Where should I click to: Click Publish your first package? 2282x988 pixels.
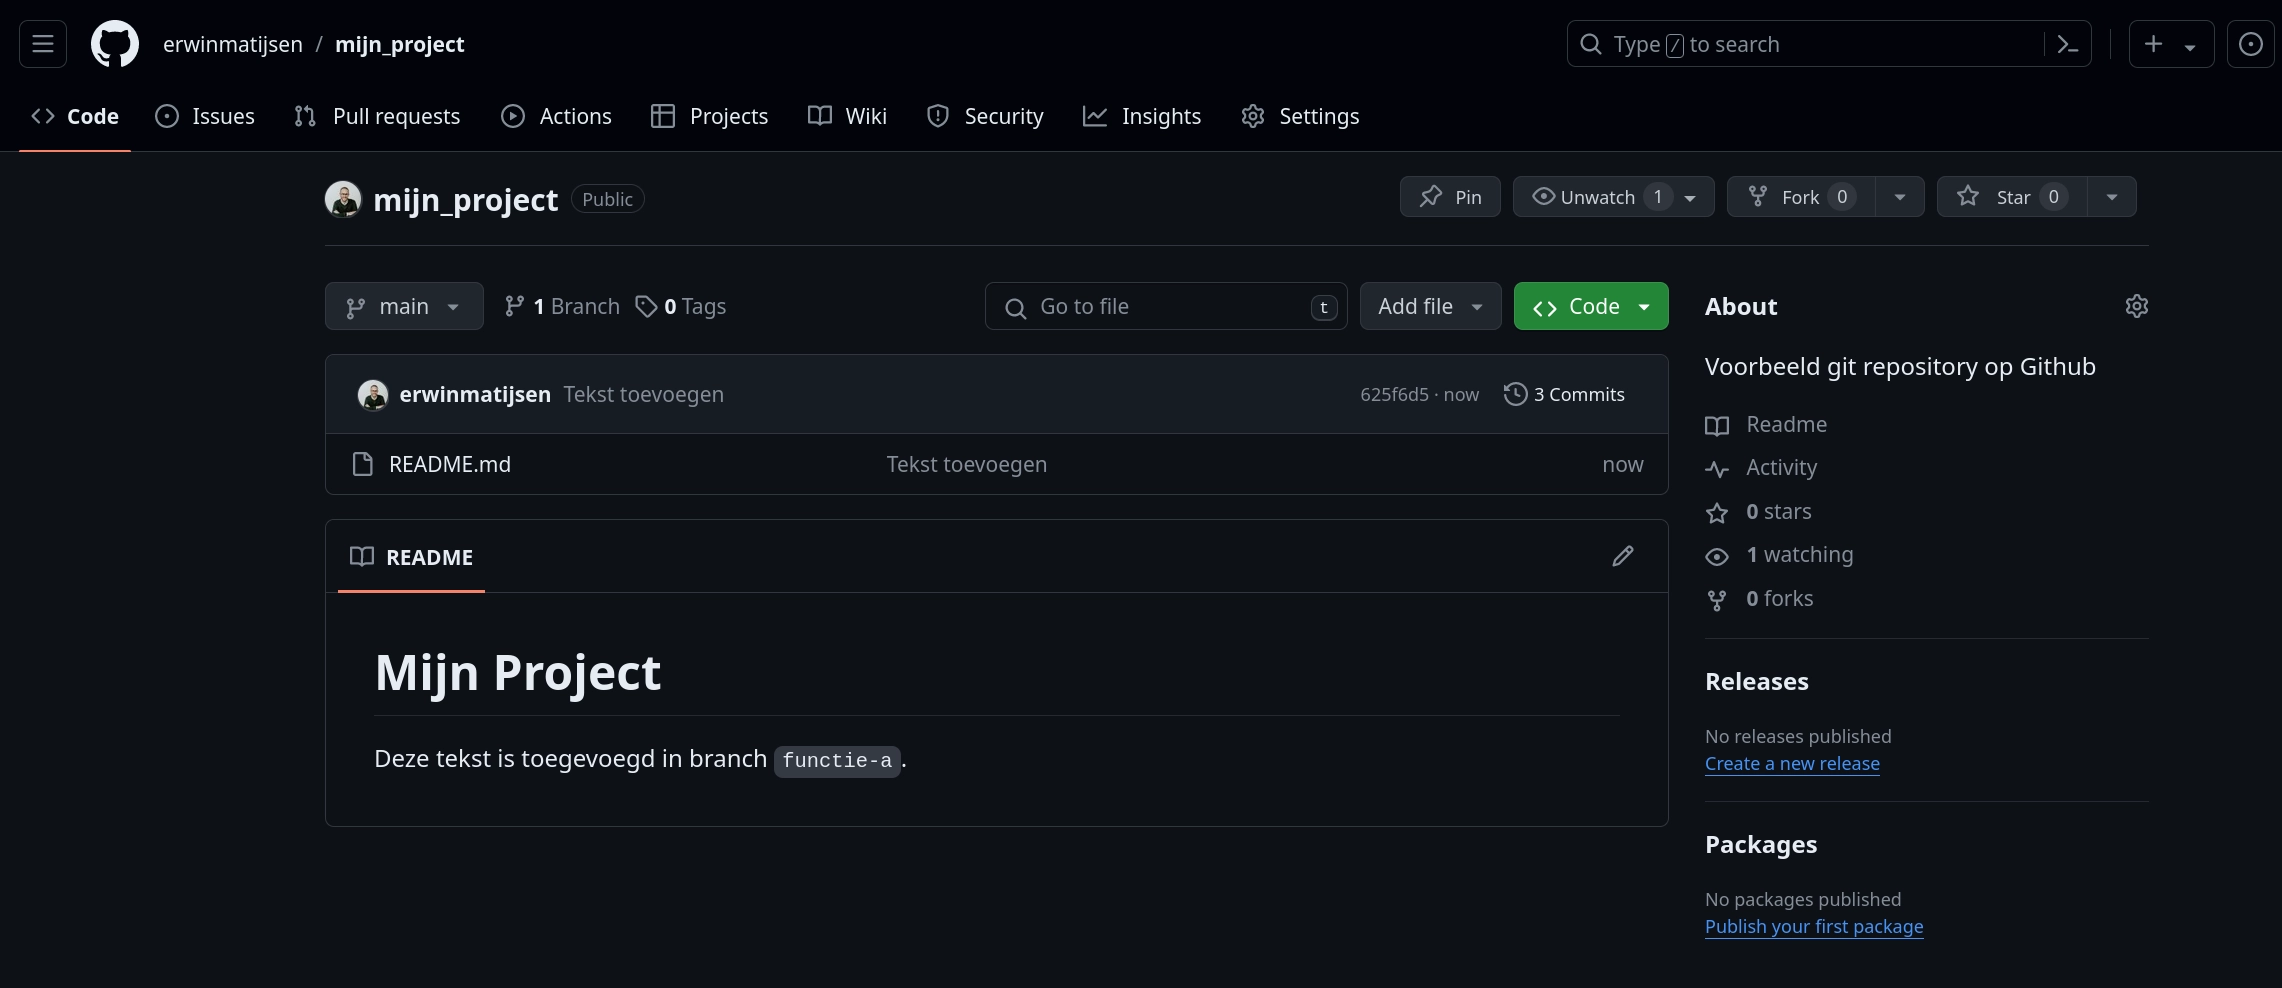click(1814, 927)
